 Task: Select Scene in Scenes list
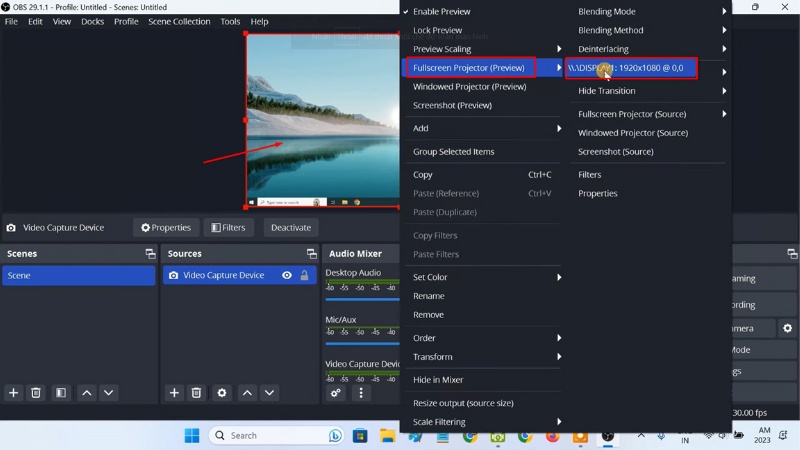tap(79, 276)
